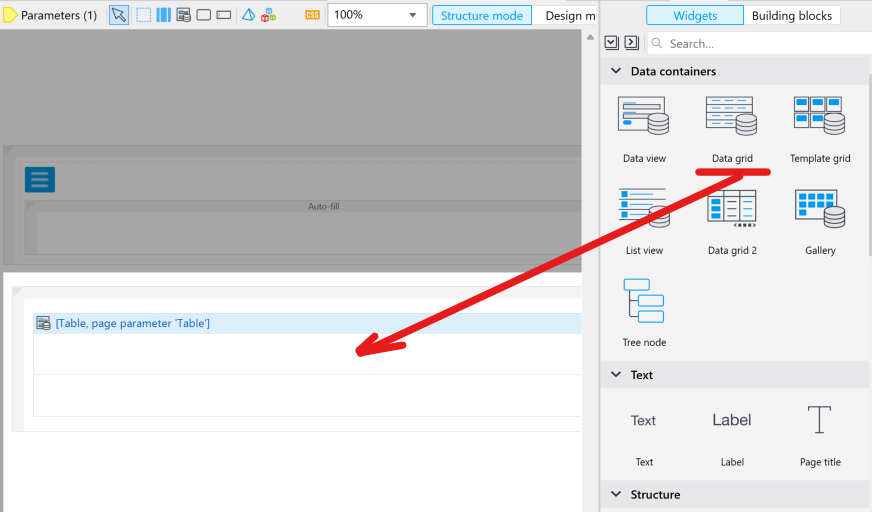
Task: Select the pointer arrow tool in toolbar
Action: pyautogui.click(x=119, y=15)
